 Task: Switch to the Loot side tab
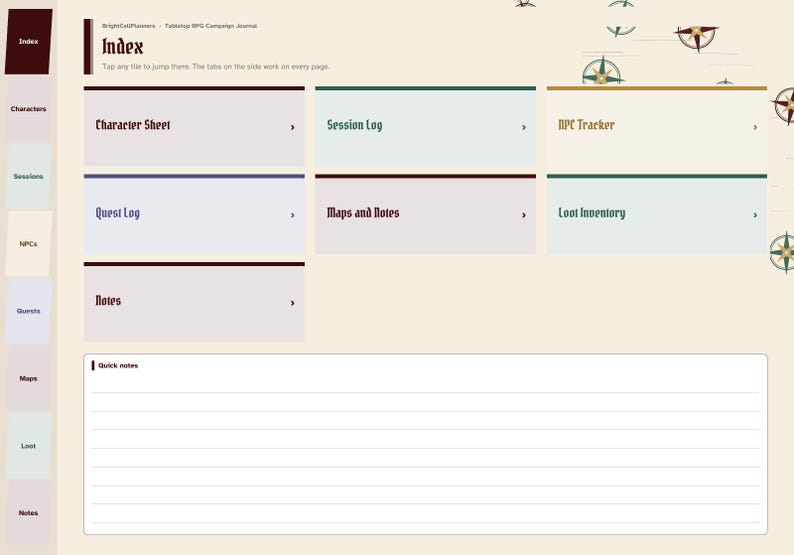pos(28,446)
